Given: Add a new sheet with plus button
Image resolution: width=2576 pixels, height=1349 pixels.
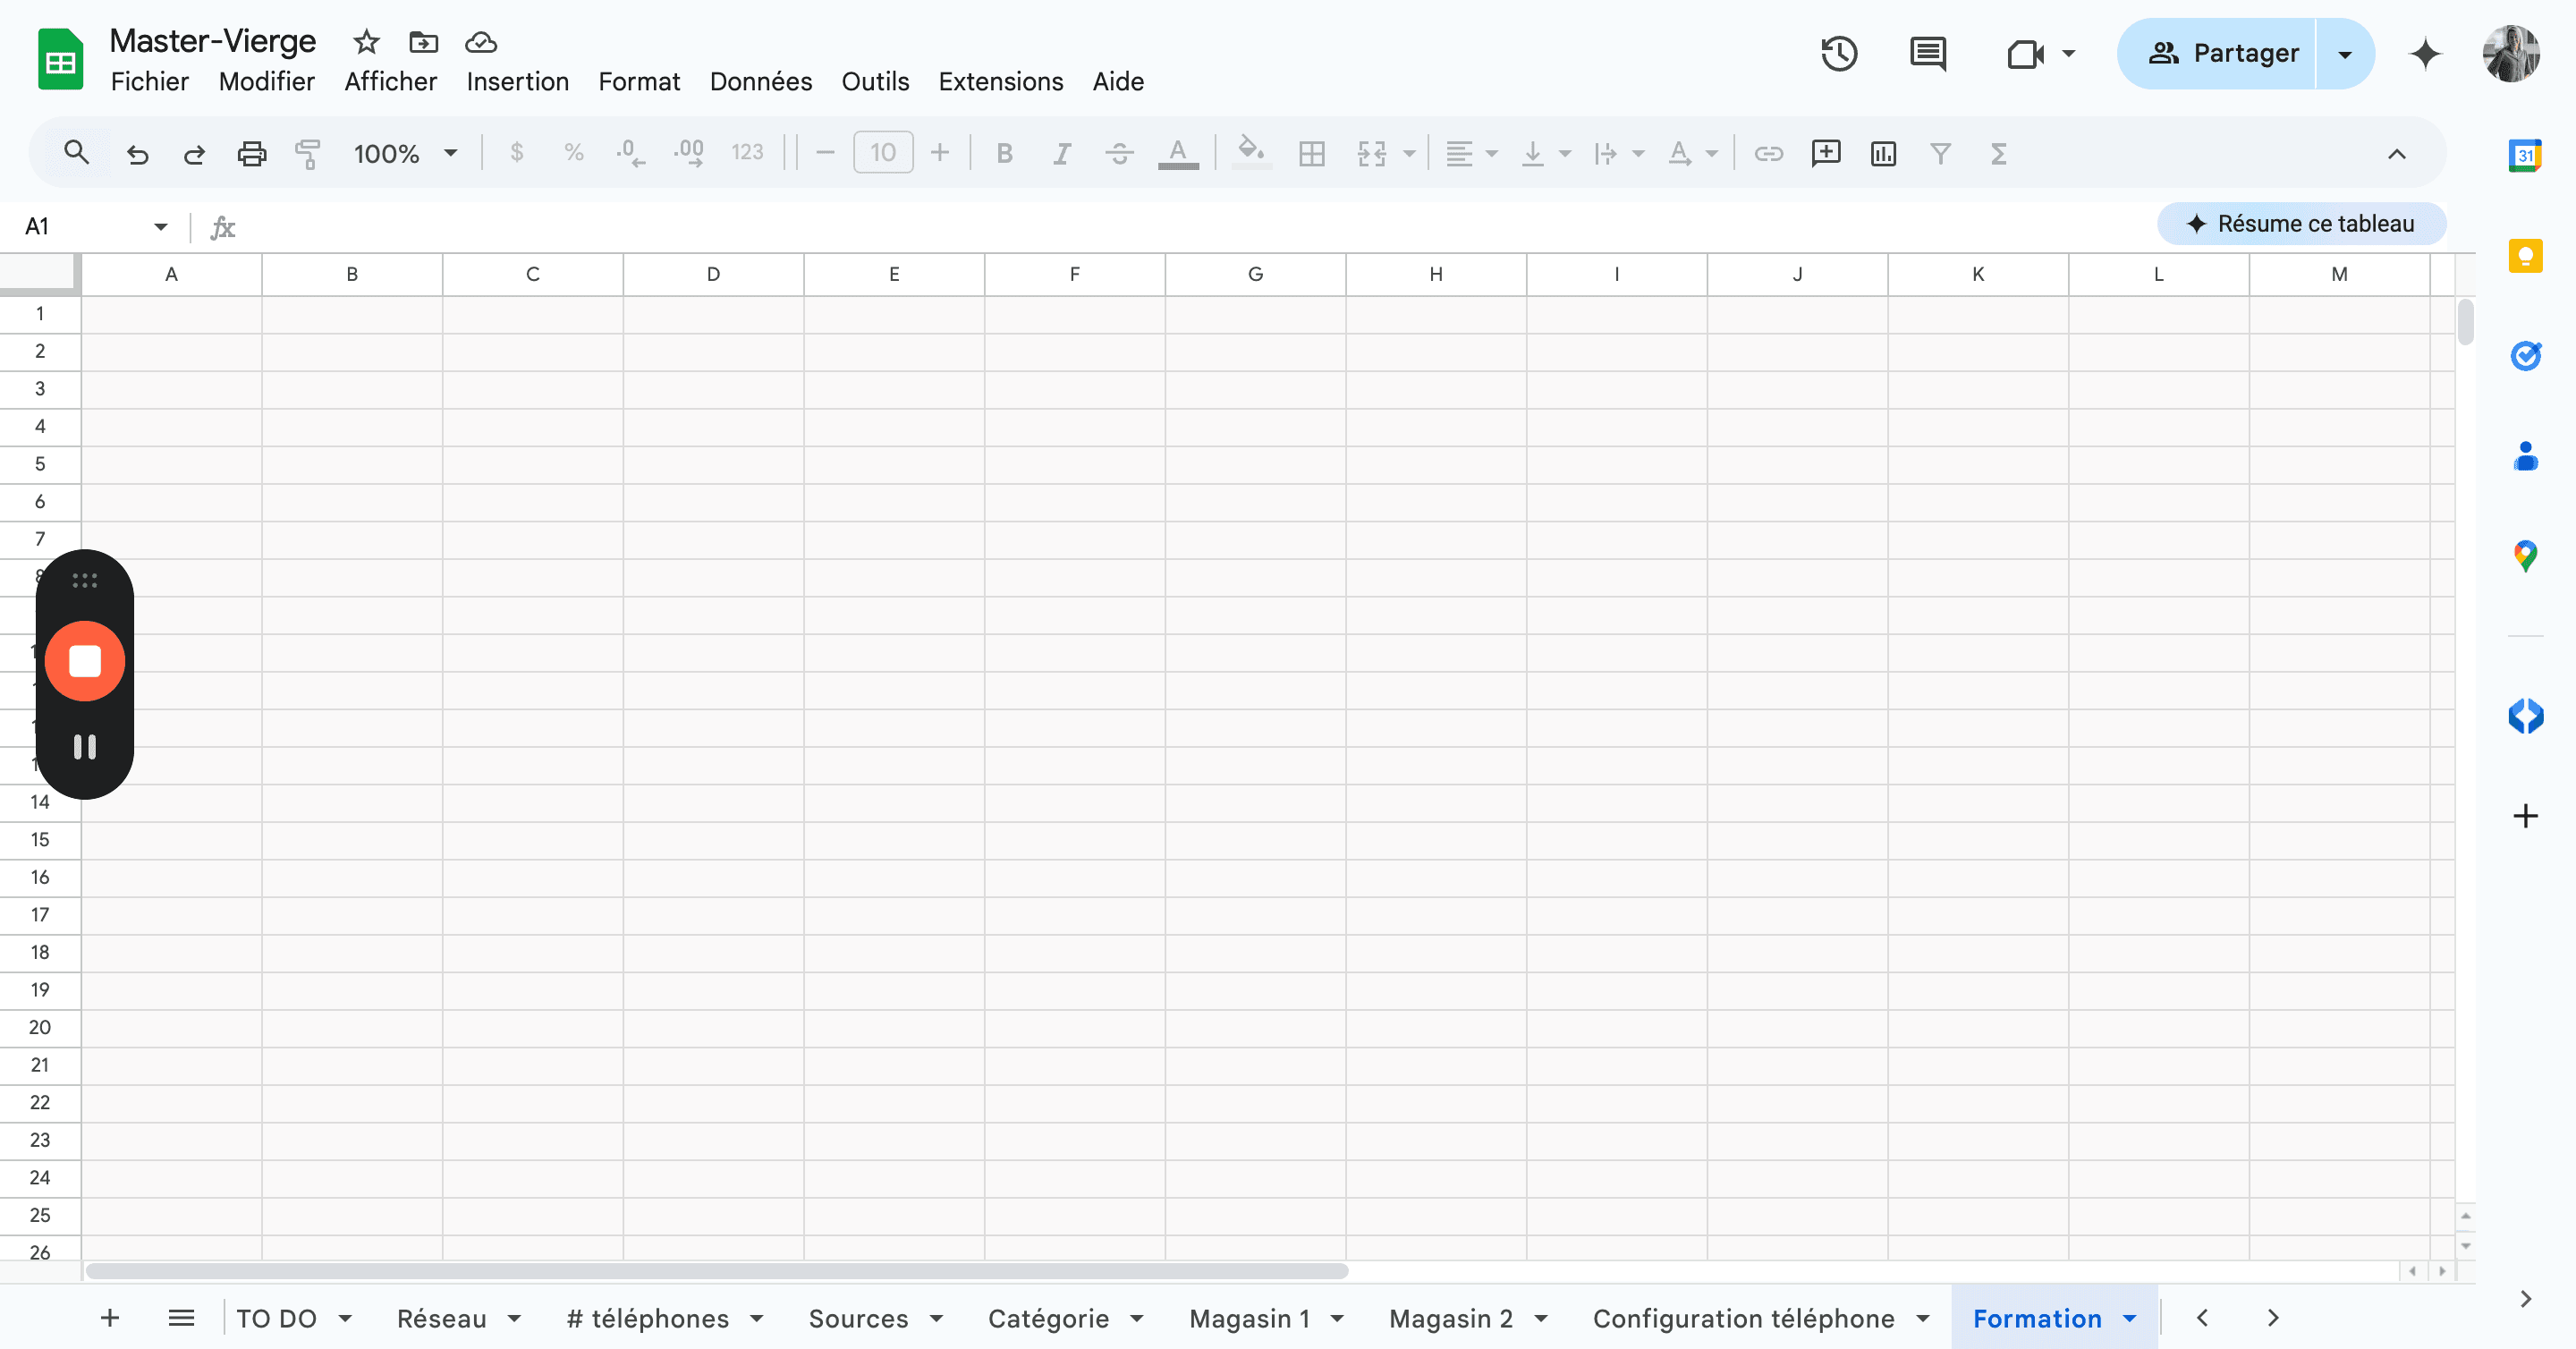Looking at the screenshot, I should (x=110, y=1318).
